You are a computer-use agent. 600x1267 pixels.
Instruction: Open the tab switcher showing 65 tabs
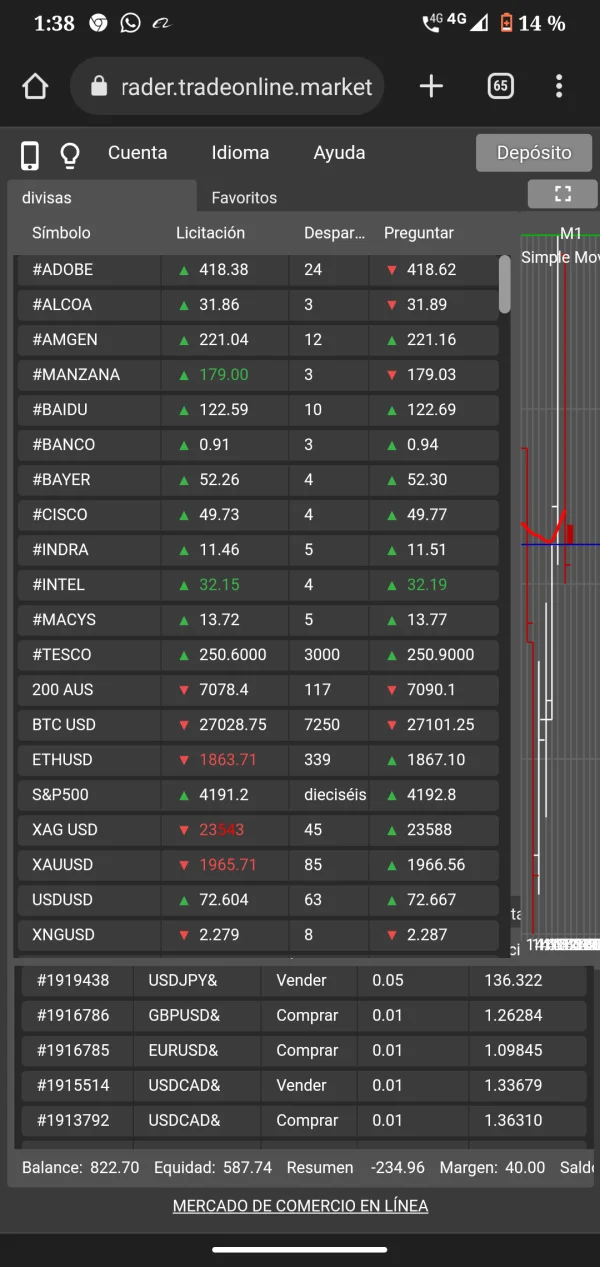[x=501, y=87]
